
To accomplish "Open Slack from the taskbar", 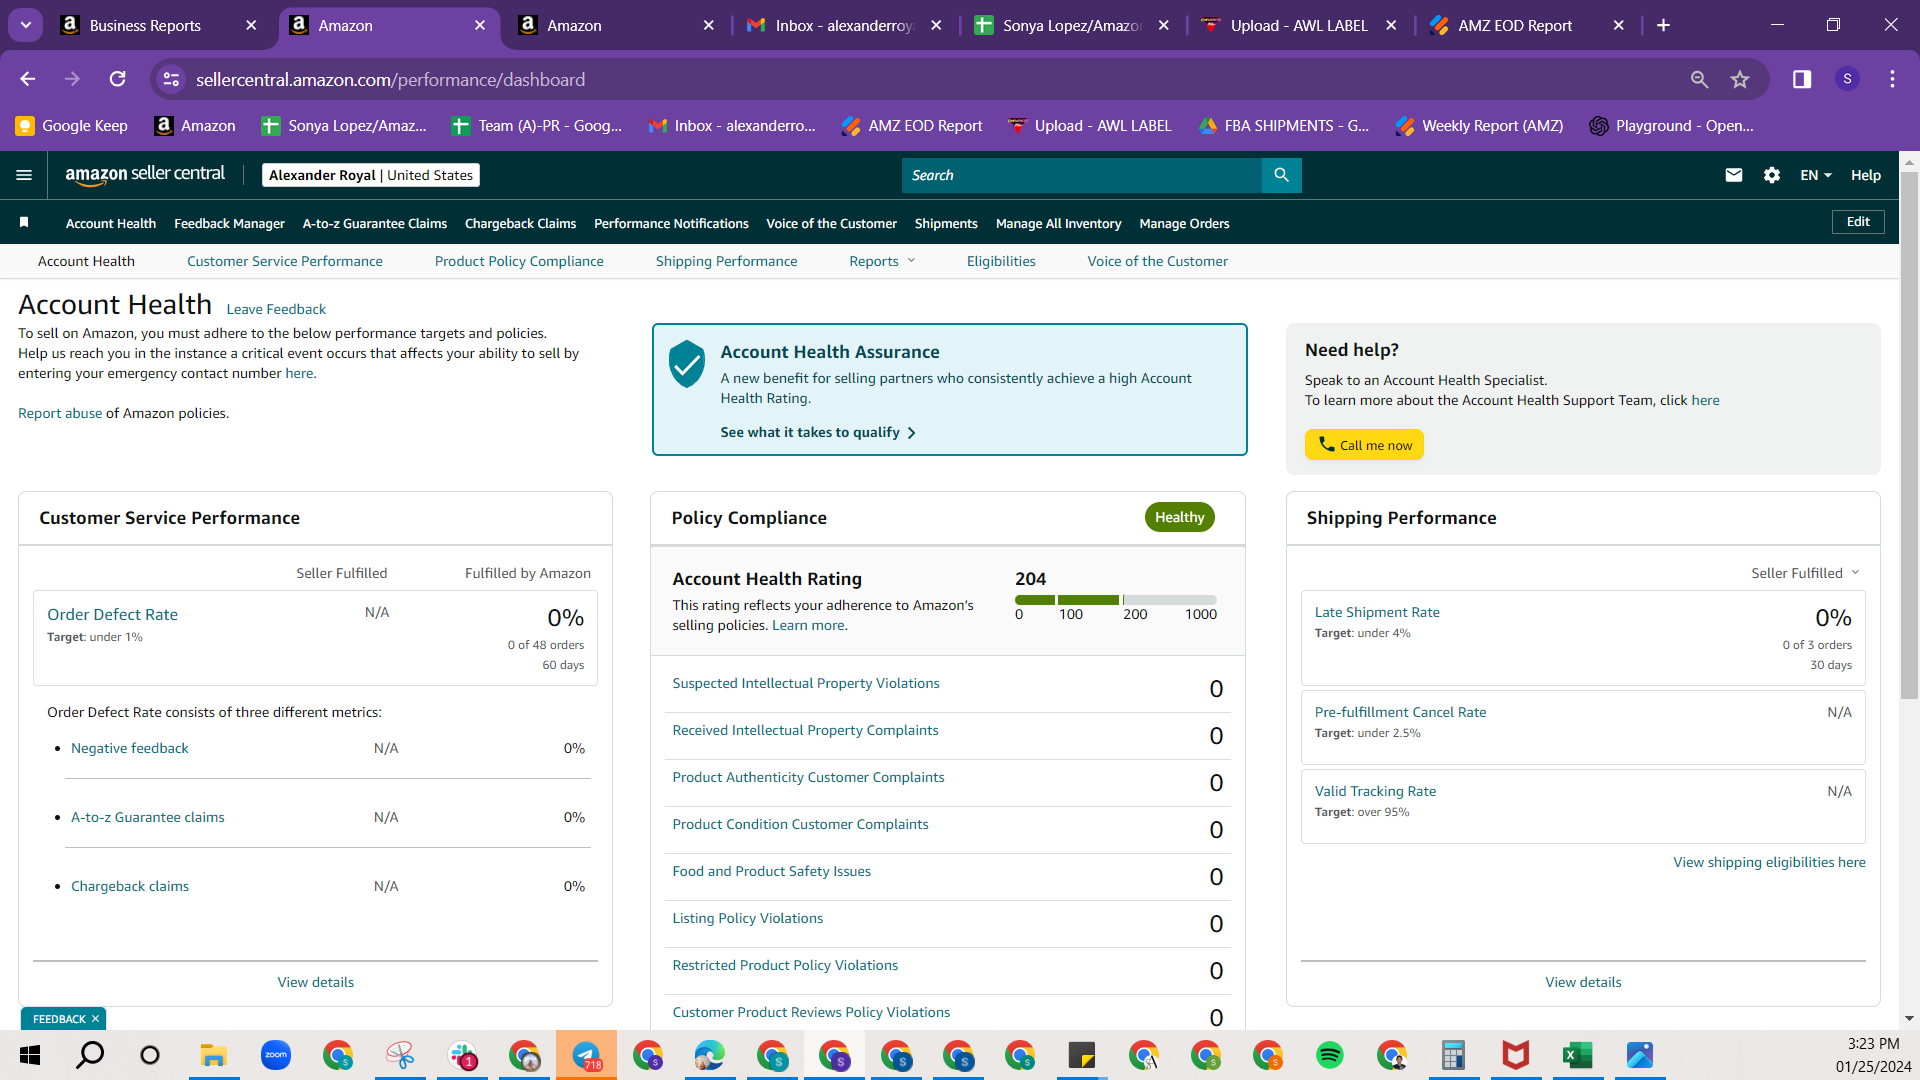I will [462, 1055].
